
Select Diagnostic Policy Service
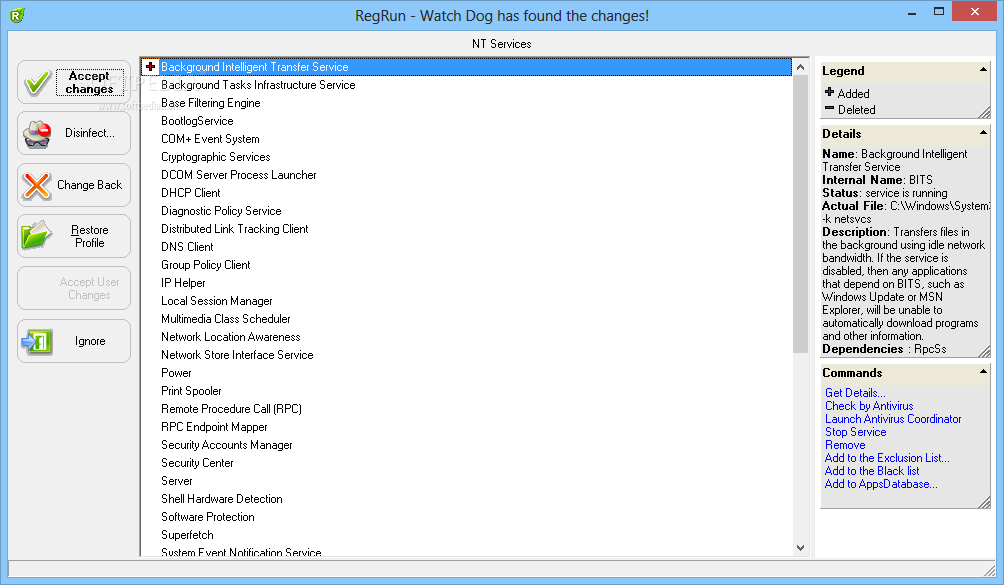pyautogui.click(x=221, y=211)
